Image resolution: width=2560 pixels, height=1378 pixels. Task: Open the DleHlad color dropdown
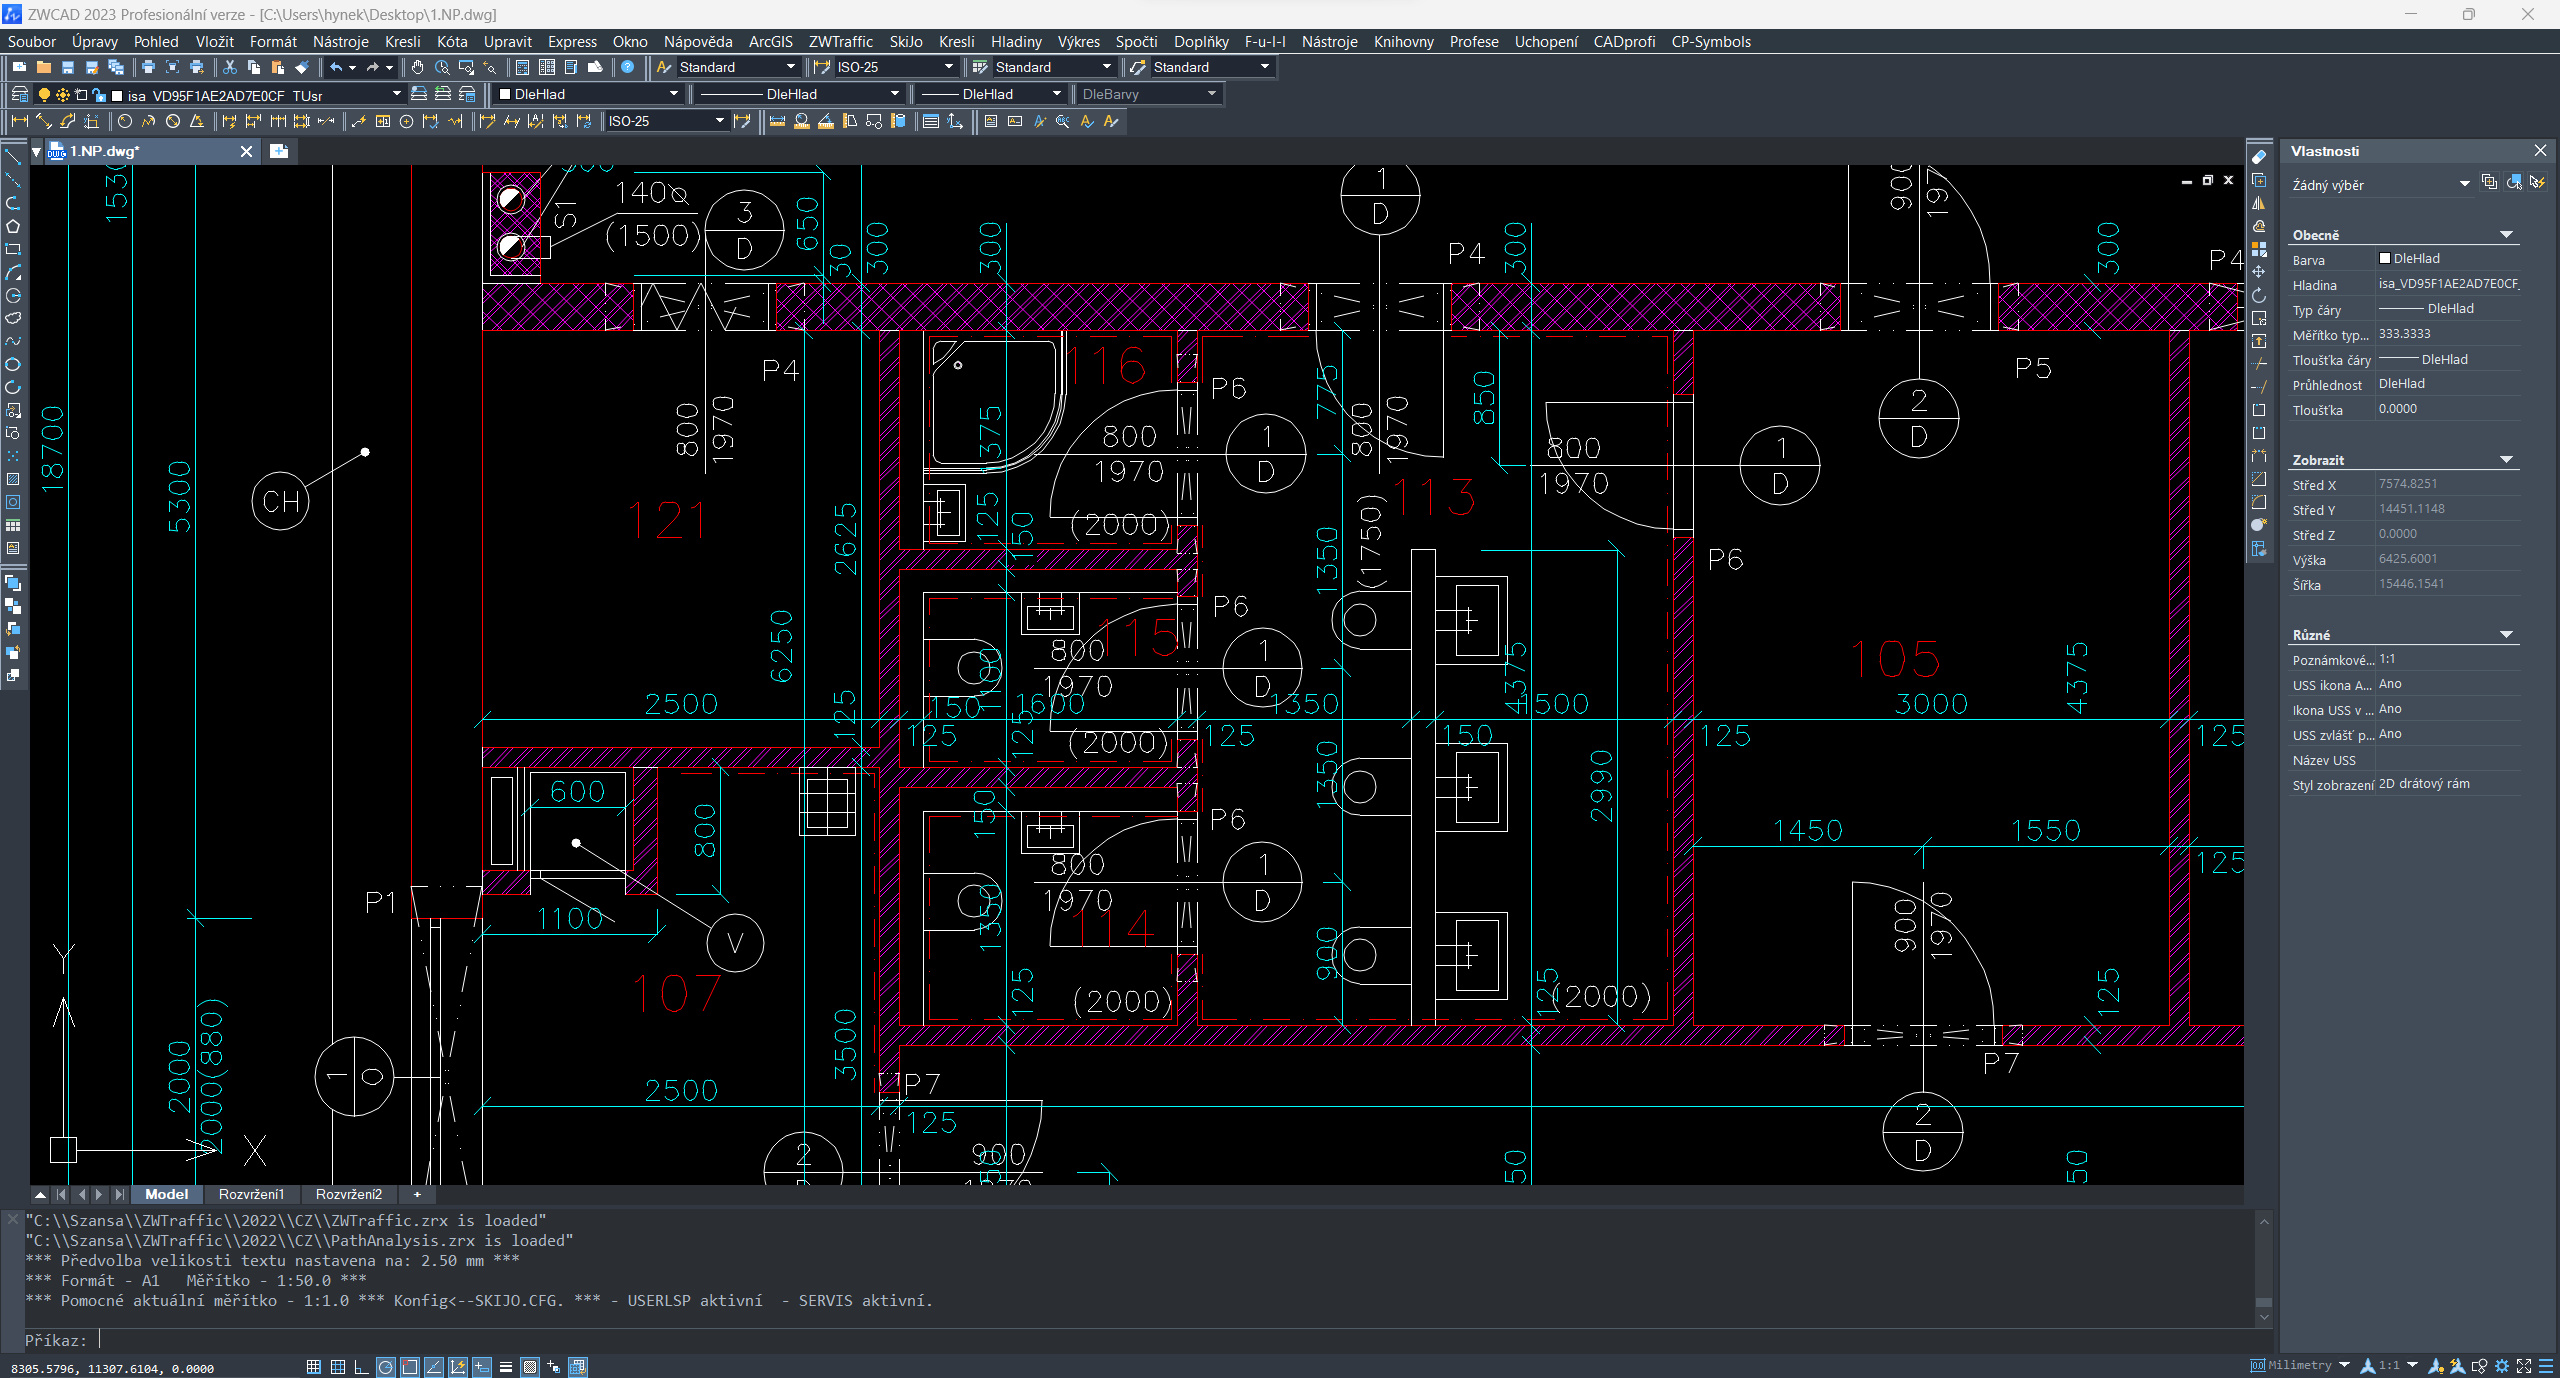pyautogui.click(x=673, y=94)
